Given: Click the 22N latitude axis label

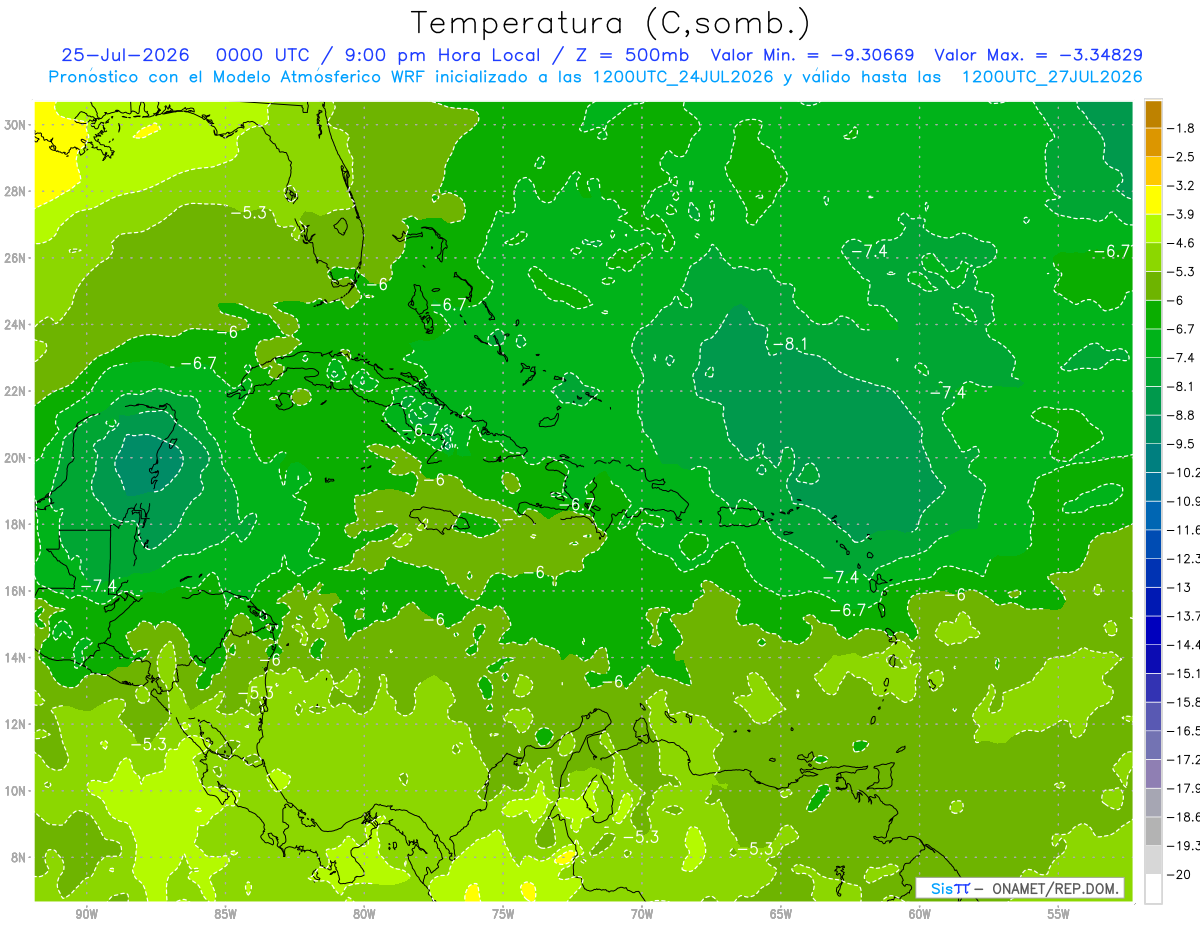Looking at the screenshot, I should click(17, 391).
